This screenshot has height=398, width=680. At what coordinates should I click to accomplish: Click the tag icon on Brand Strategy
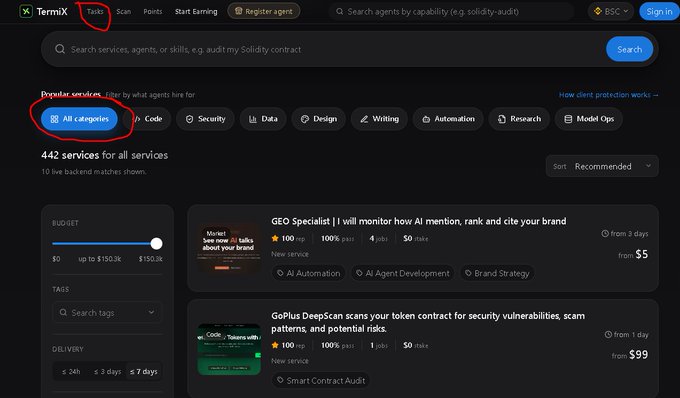click(x=468, y=273)
